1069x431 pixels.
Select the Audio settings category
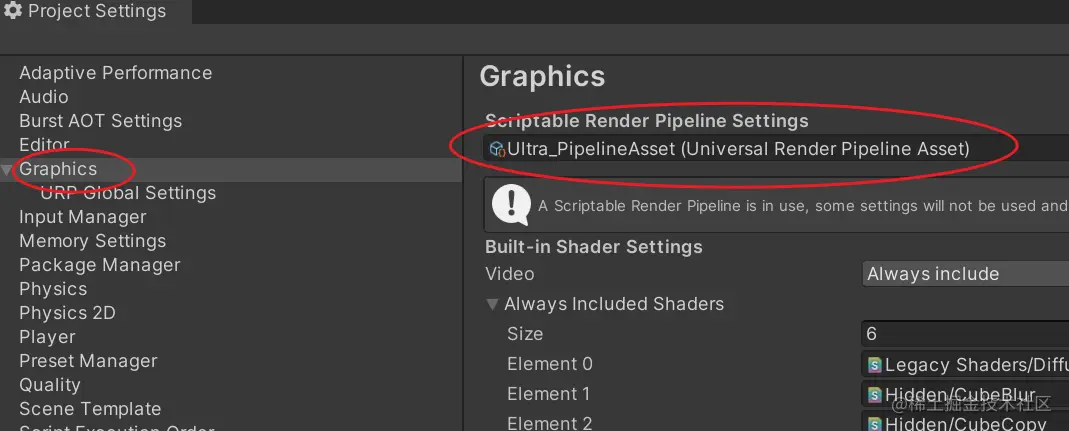(44, 97)
